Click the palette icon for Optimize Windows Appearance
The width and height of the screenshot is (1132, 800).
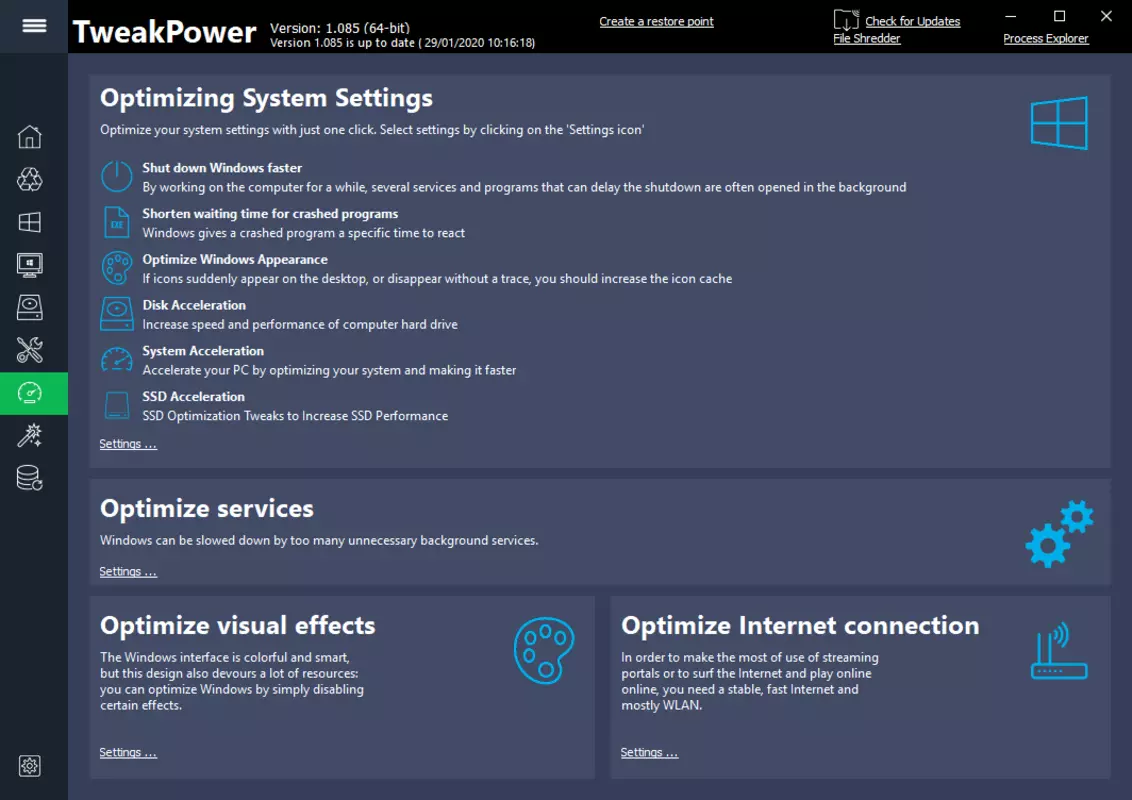(x=116, y=268)
